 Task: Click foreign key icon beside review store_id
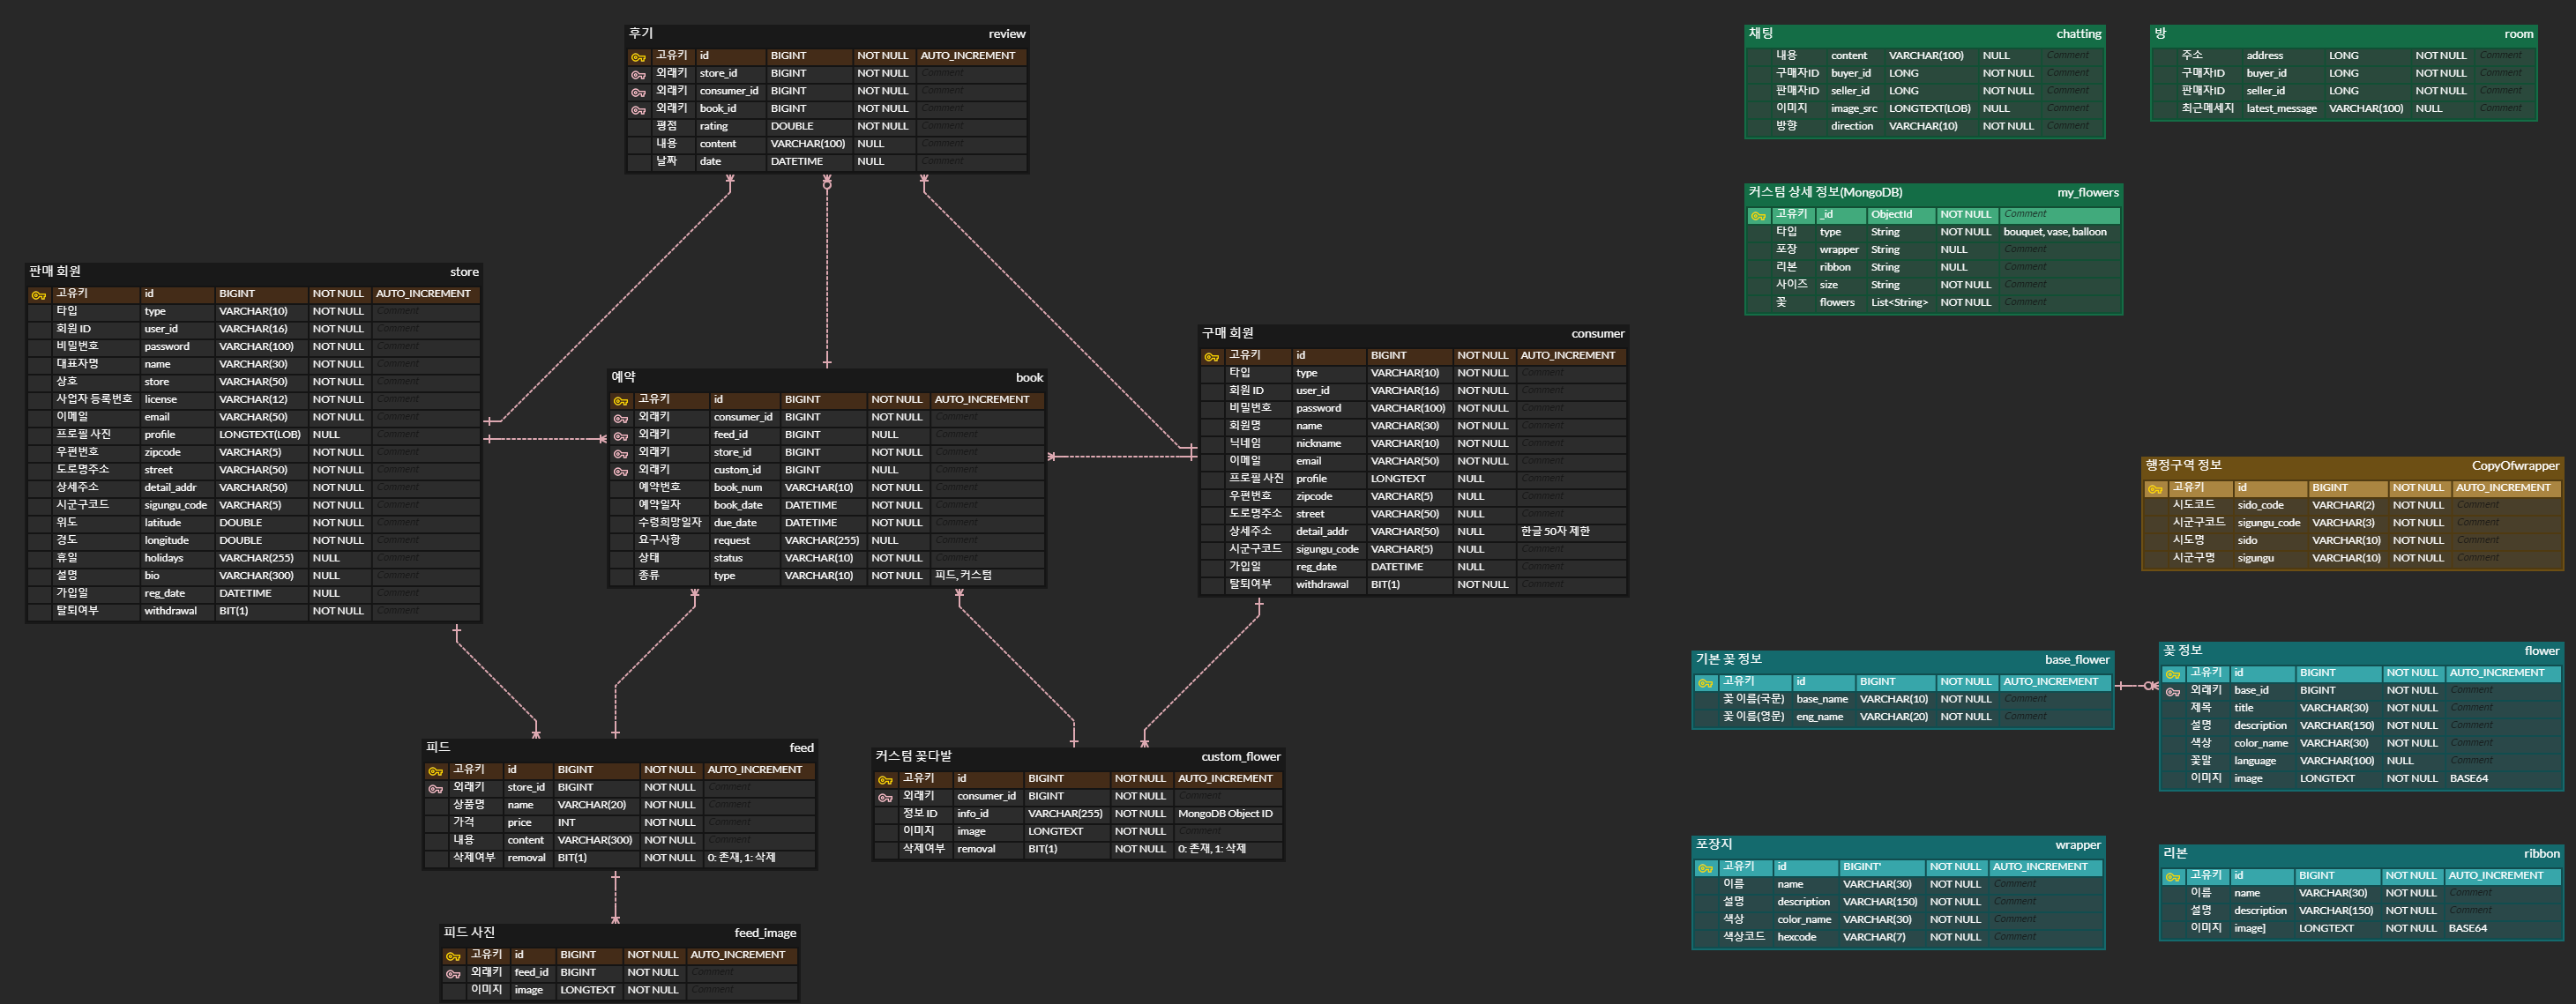pyautogui.click(x=638, y=75)
